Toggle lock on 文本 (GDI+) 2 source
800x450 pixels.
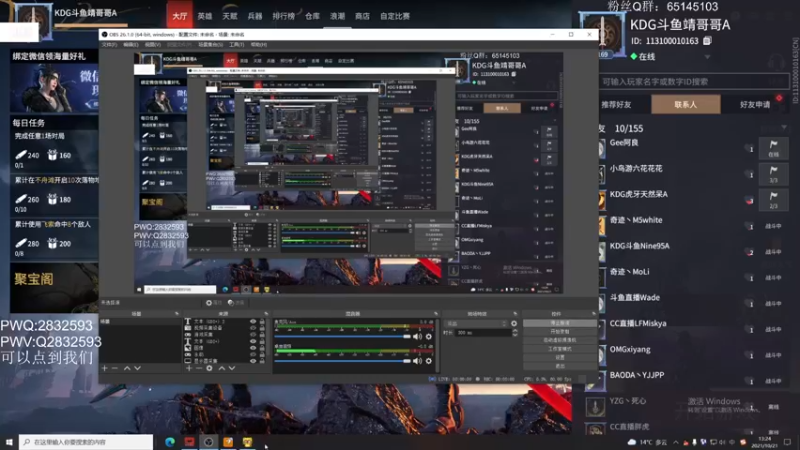[262, 322]
